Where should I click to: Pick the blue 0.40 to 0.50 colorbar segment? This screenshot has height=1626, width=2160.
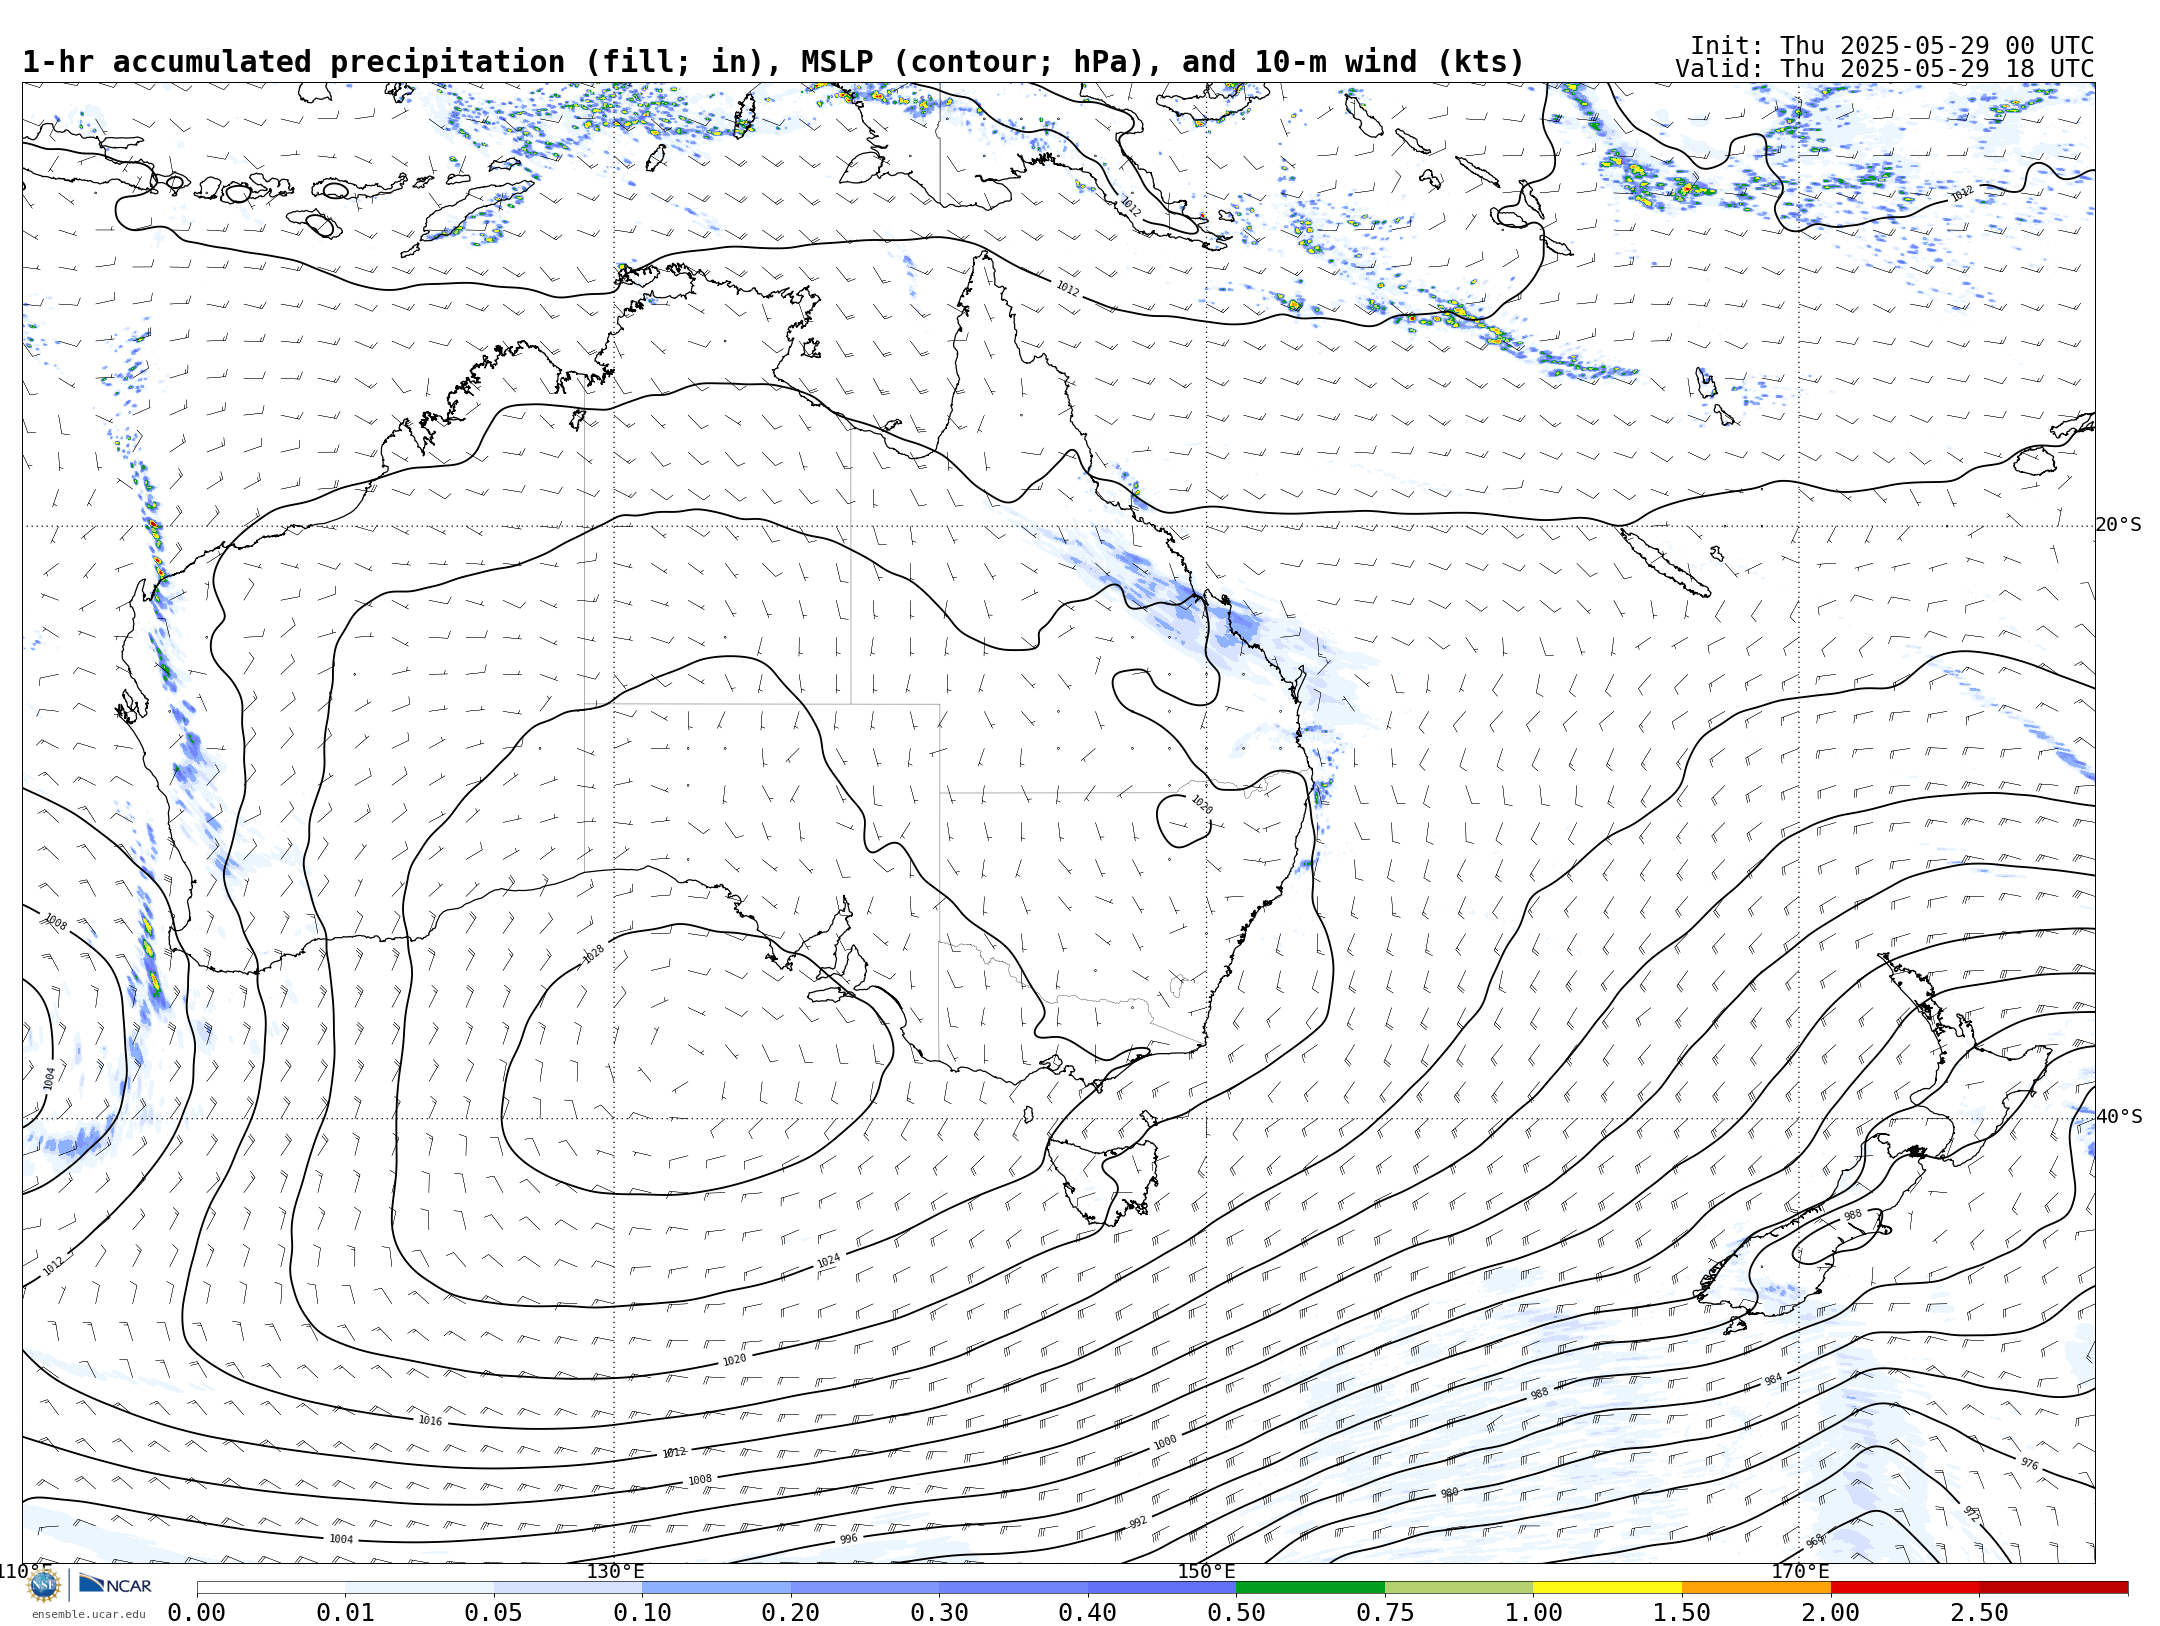tap(1162, 1588)
